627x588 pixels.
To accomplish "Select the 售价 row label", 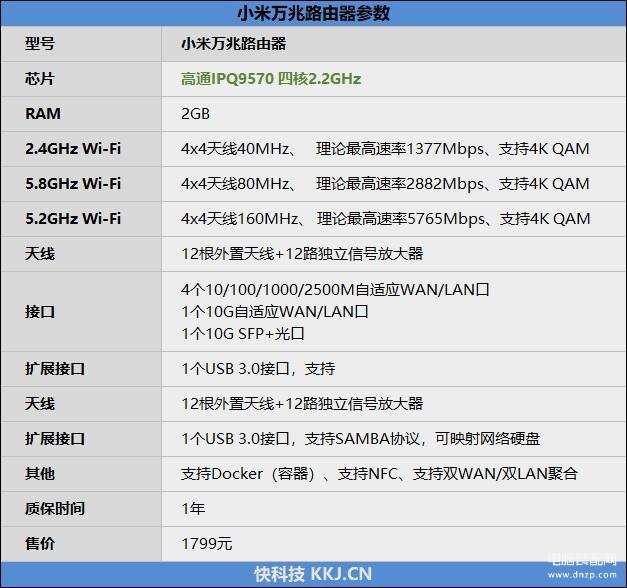I will pos(40,544).
